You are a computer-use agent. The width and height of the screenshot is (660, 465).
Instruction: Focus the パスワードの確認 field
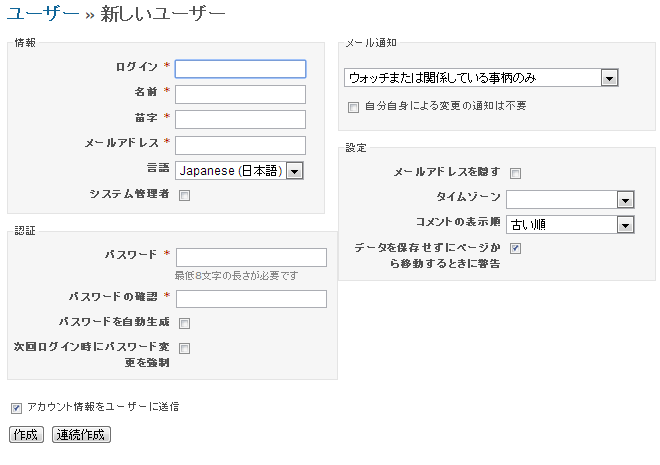click(251, 299)
